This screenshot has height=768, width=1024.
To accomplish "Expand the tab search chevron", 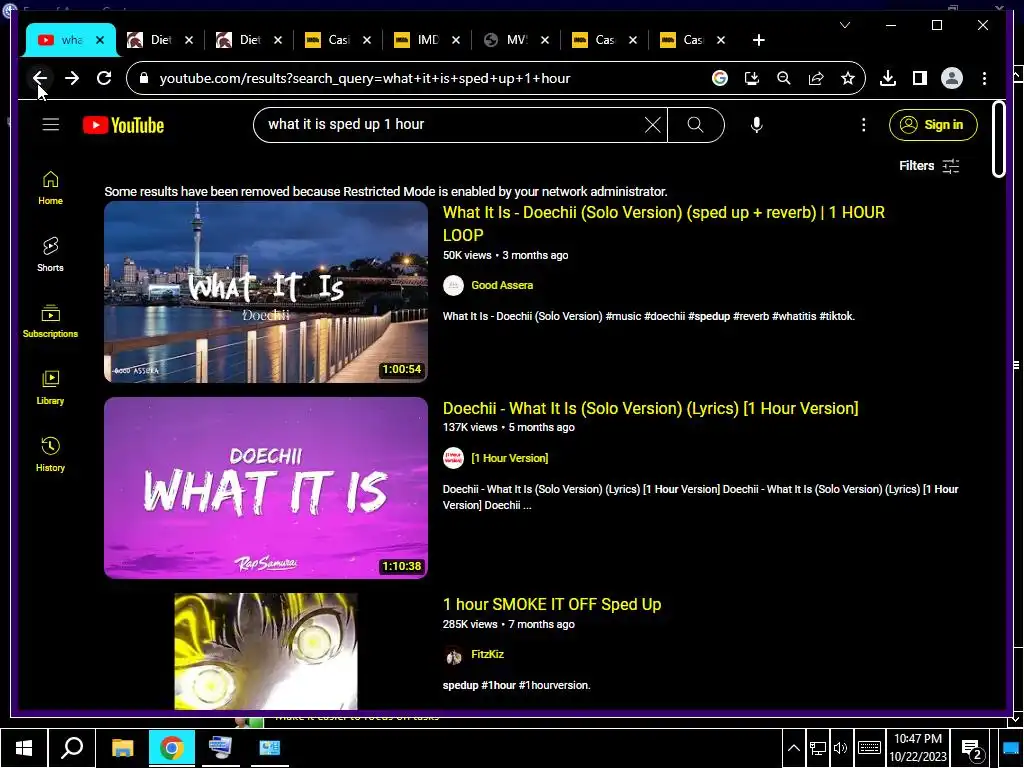I will coord(845,25).
